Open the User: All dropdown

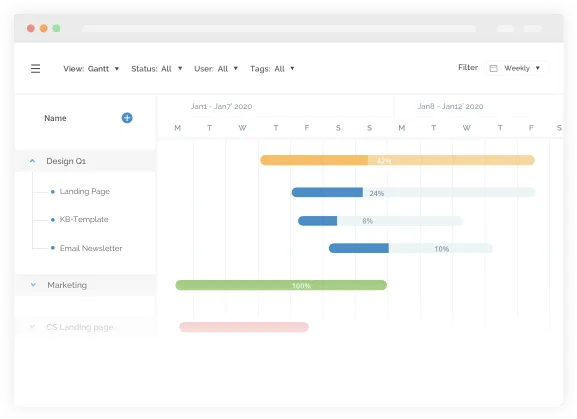tap(216, 68)
